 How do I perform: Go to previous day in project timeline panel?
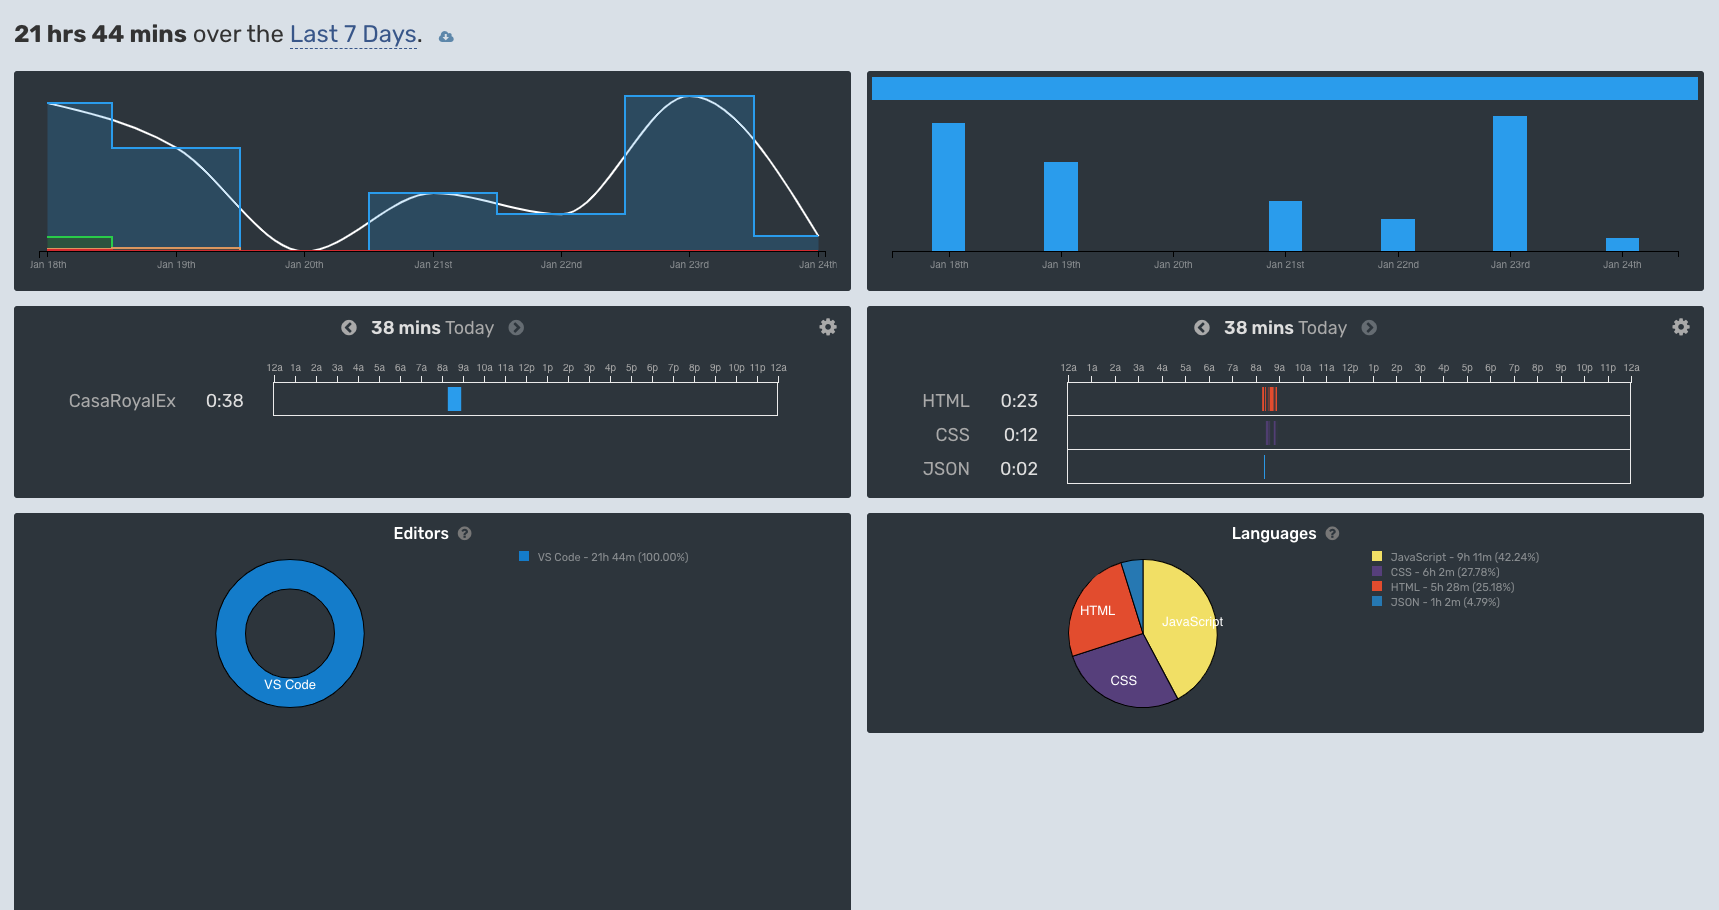pos(349,327)
